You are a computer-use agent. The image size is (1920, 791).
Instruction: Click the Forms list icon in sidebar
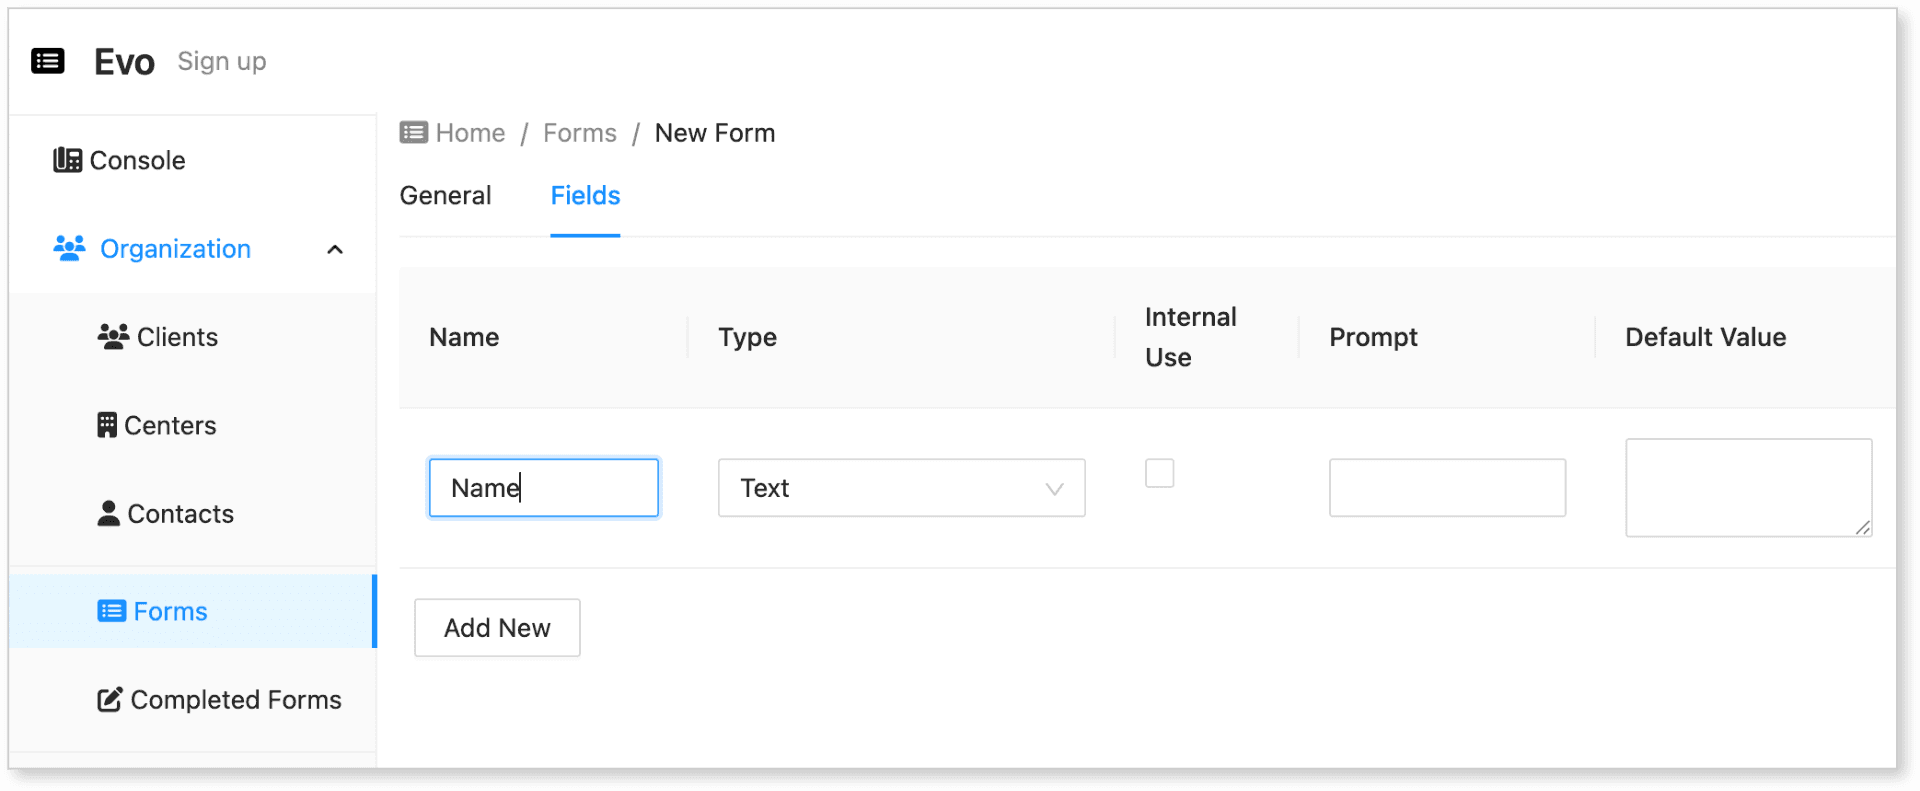coord(111,611)
